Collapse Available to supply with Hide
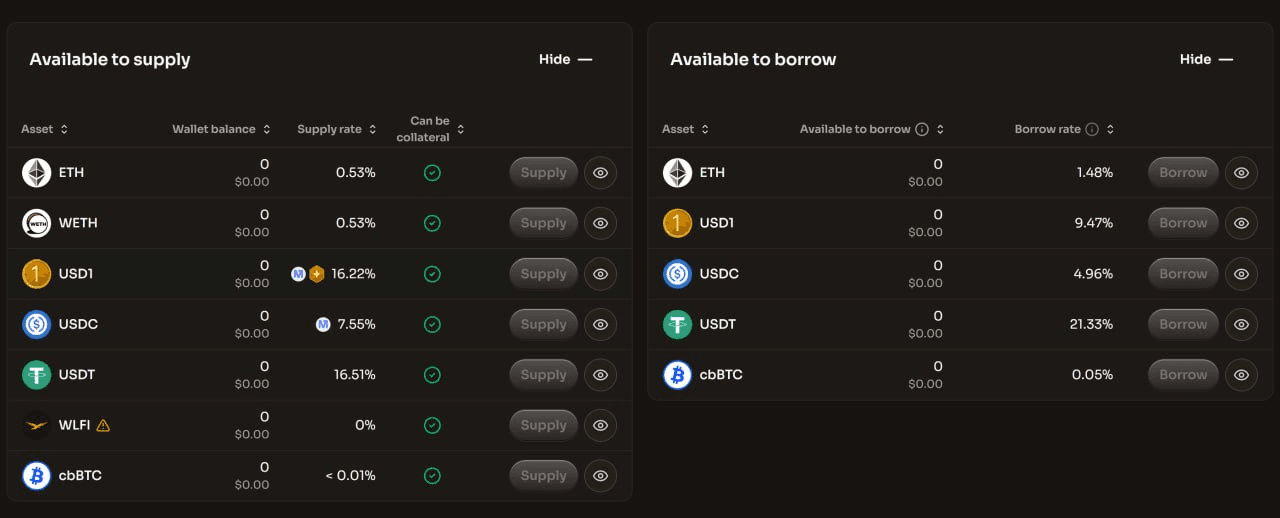 pos(566,59)
